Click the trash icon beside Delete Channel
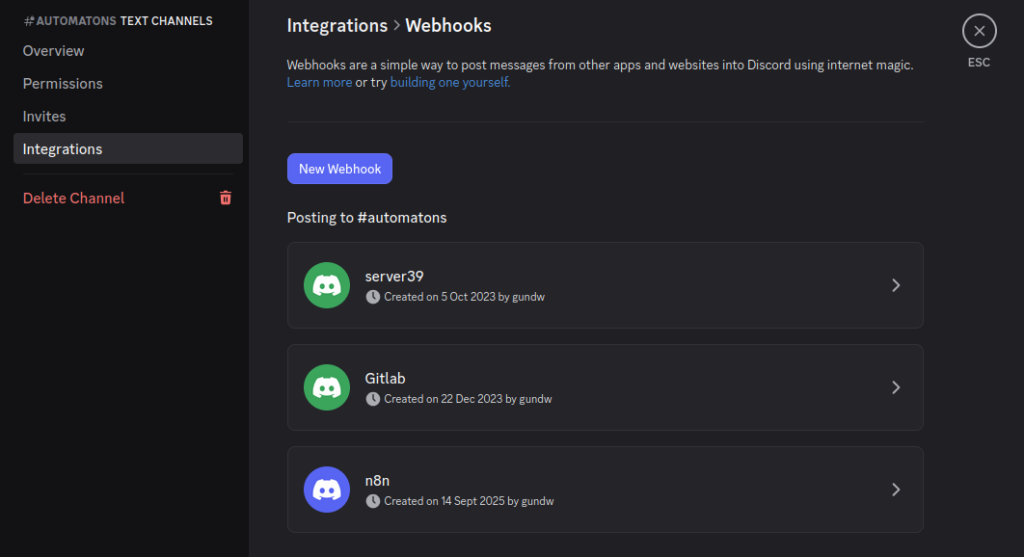This screenshot has width=1024, height=557. [x=225, y=198]
